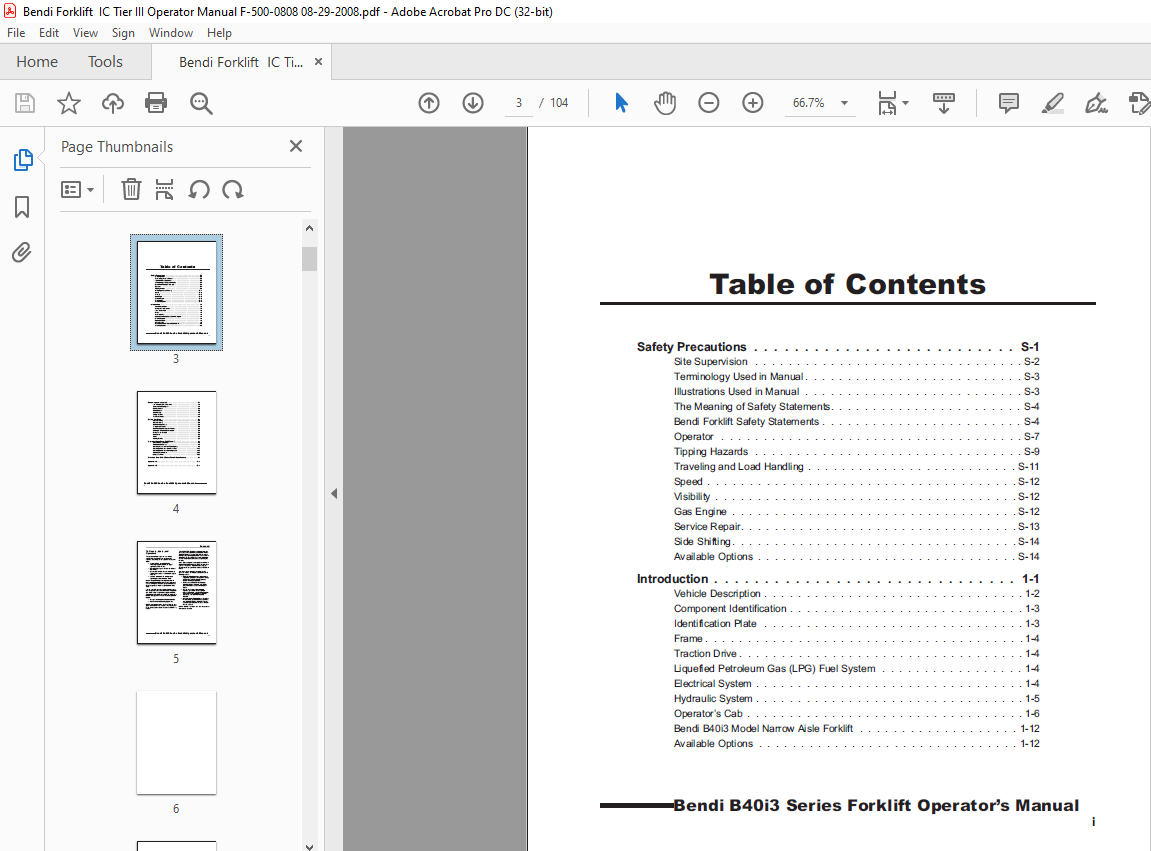Click Vehicle Description contents entry
The height and width of the screenshot is (851, 1151).
(x=857, y=593)
